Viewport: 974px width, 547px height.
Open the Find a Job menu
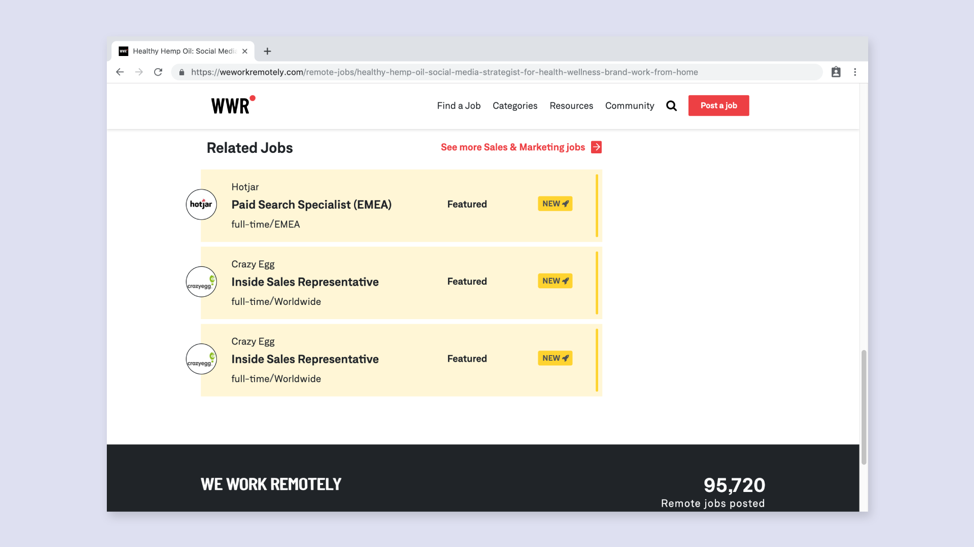458,106
